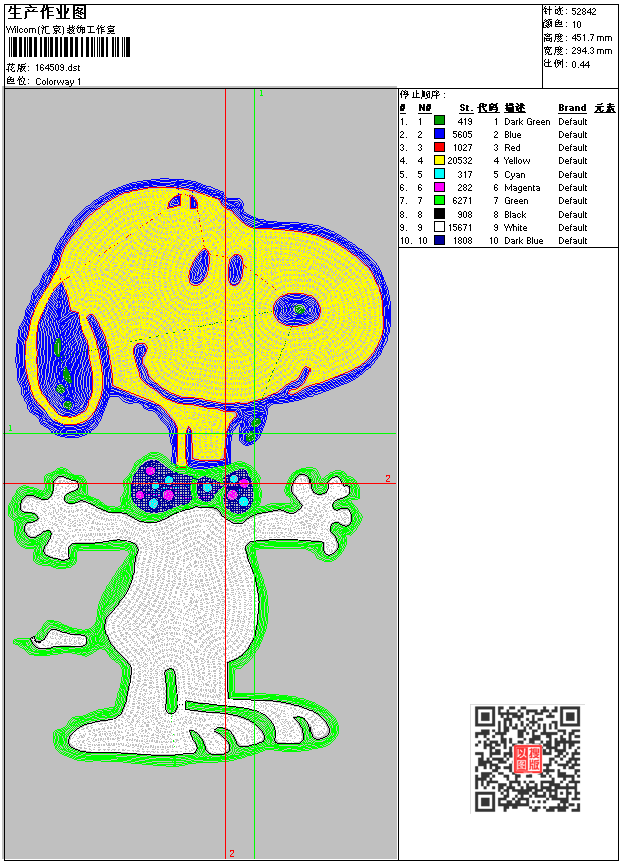
Task: Click the title 生产作业图
Action: [x=47, y=12]
